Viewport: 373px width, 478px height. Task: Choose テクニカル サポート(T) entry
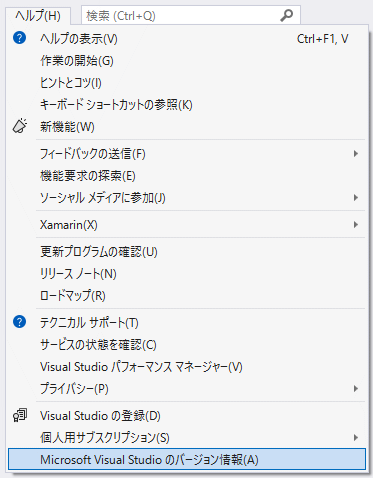pos(187,323)
